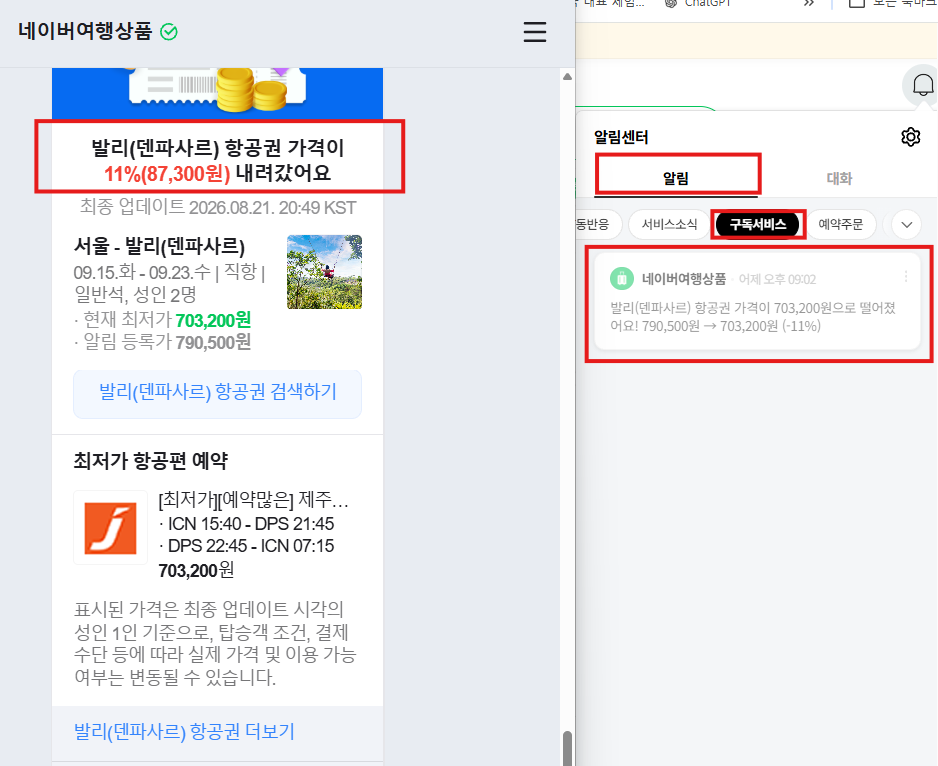Click the 네이버여행상품 header title
The image size is (938, 766).
point(85,31)
